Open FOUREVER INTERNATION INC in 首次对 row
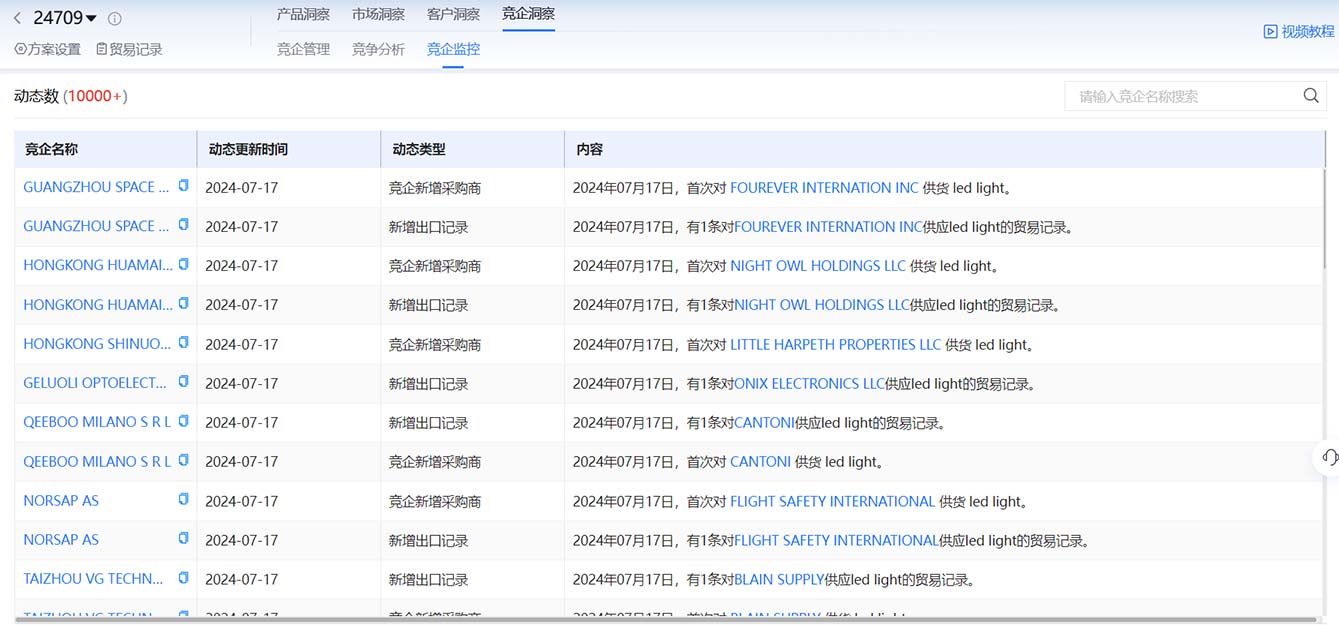The width and height of the screenshot is (1339, 625). click(x=824, y=188)
